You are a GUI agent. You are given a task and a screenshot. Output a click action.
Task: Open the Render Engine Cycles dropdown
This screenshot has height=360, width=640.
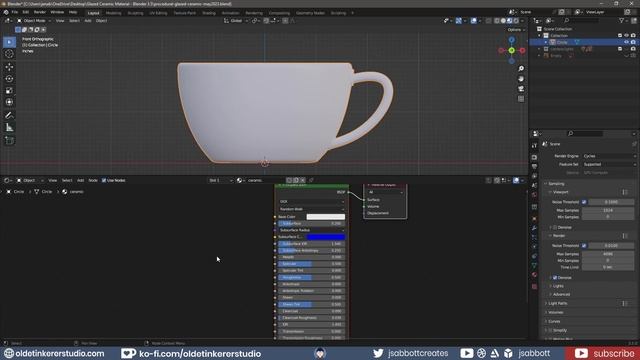click(x=609, y=156)
